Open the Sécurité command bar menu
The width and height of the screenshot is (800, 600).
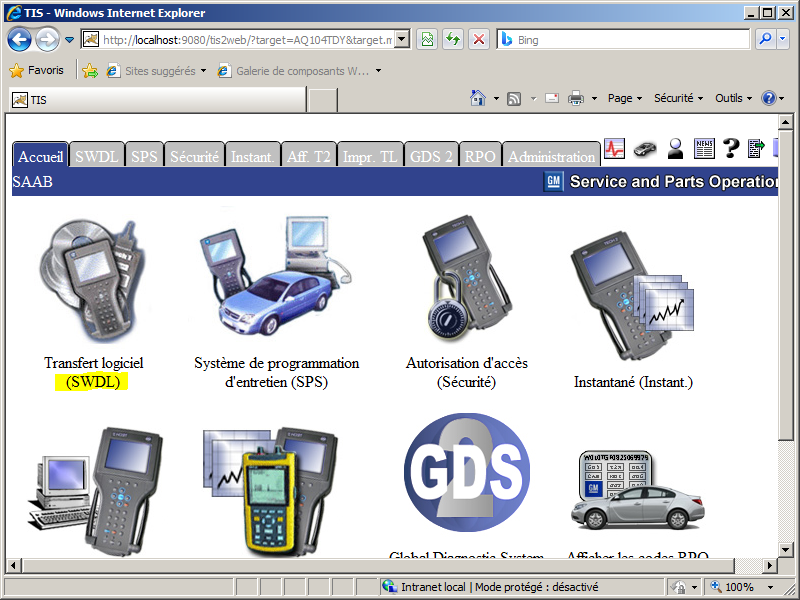click(678, 98)
